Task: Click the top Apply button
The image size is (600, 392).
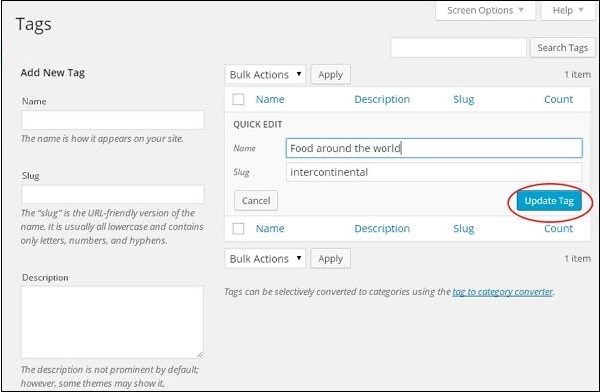Action: (330, 75)
